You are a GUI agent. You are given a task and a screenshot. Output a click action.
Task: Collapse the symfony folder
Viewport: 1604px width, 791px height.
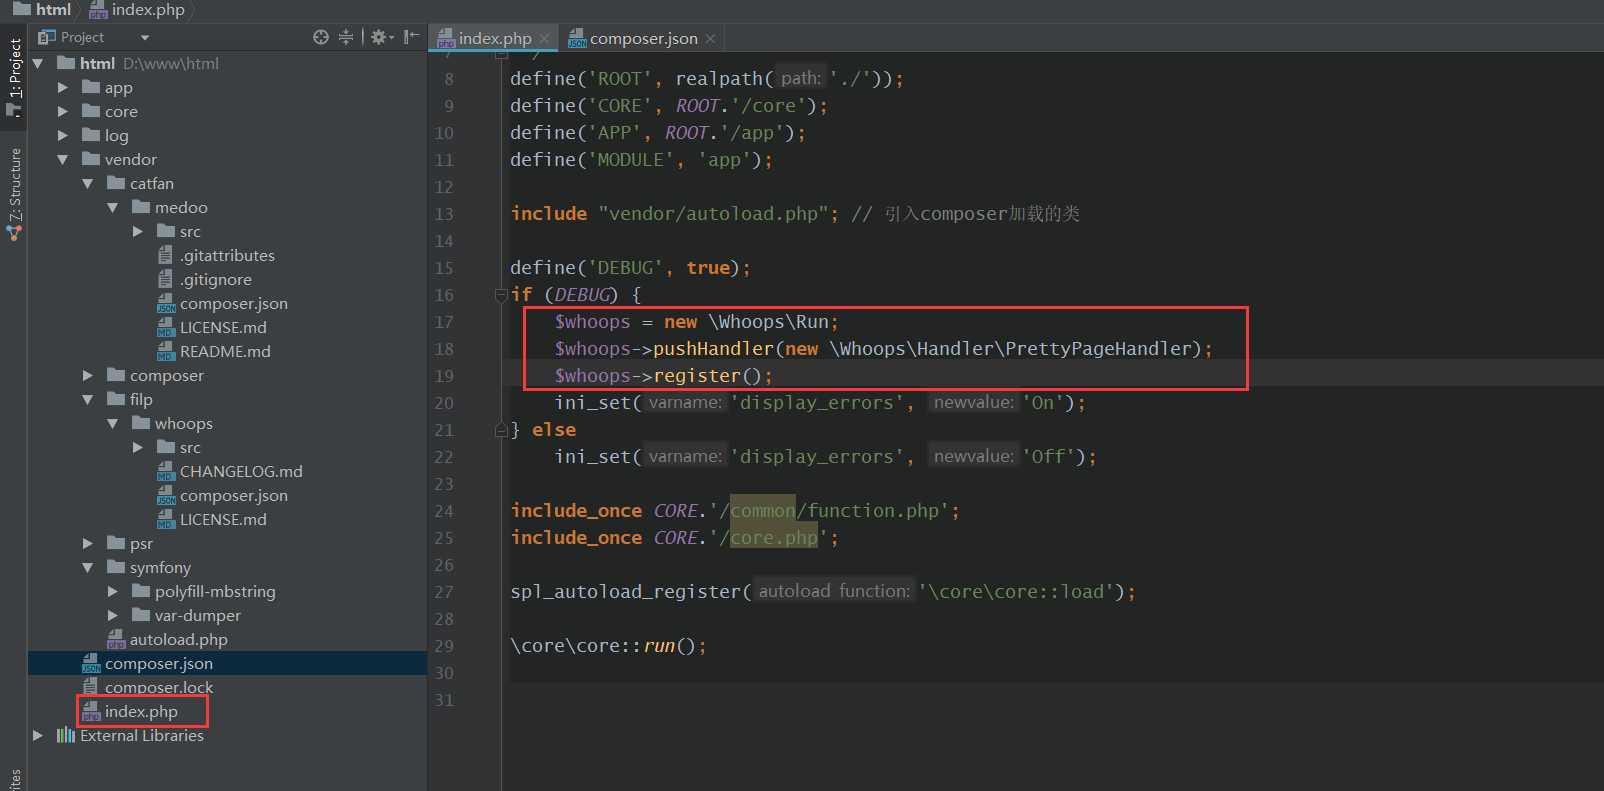pyautogui.click(x=88, y=567)
